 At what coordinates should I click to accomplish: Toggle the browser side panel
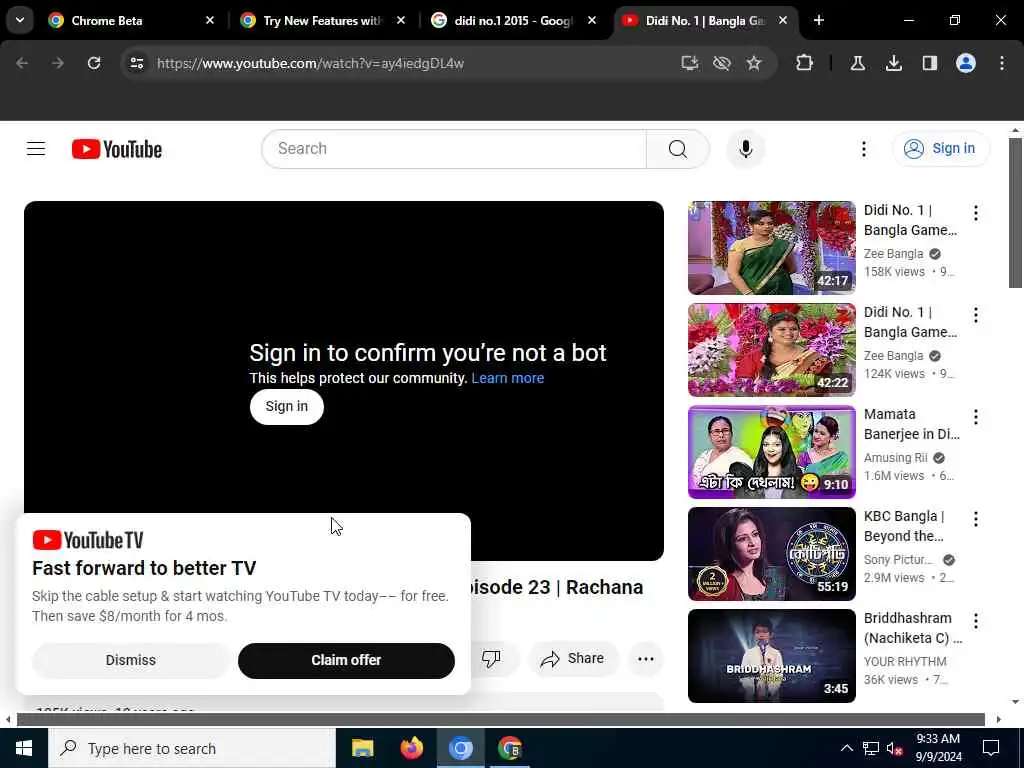coord(930,63)
